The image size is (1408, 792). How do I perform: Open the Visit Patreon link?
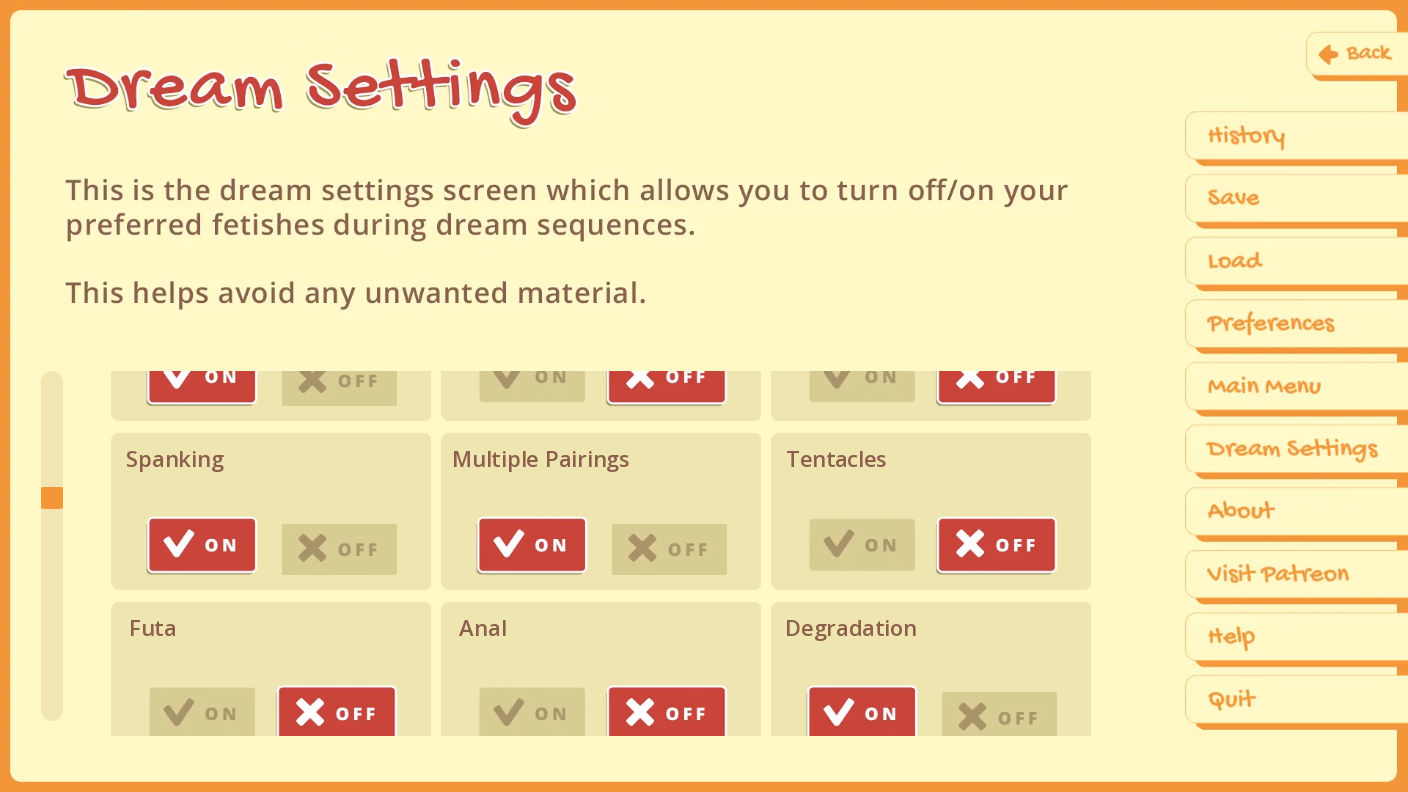(x=1277, y=574)
